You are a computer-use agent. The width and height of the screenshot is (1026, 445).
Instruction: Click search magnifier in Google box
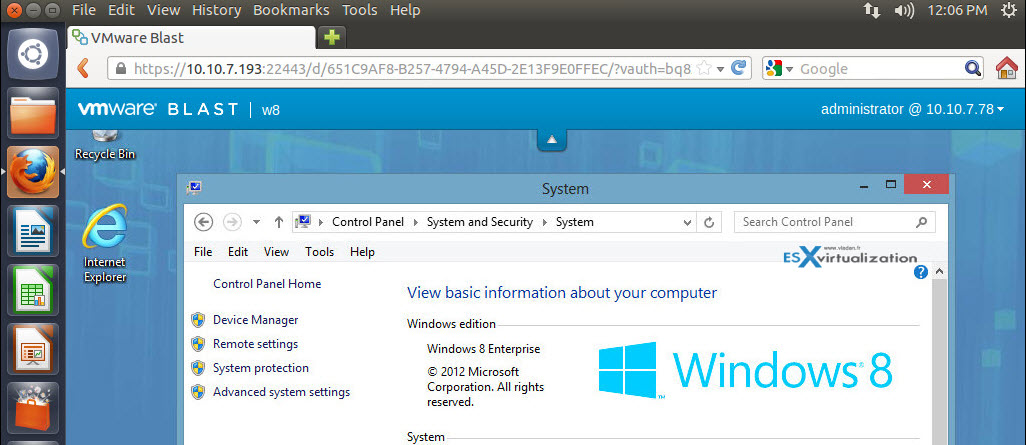[x=973, y=68]
